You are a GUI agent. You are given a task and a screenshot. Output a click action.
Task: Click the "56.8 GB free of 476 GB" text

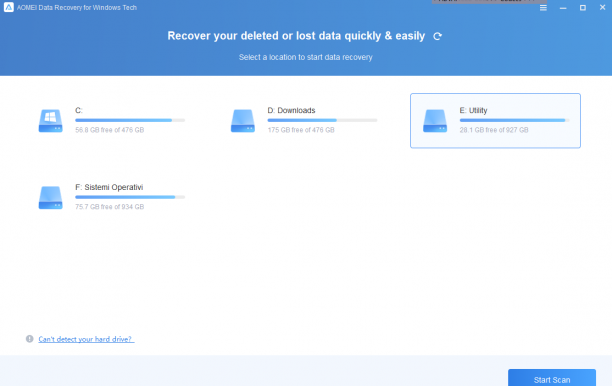[110, 130]
